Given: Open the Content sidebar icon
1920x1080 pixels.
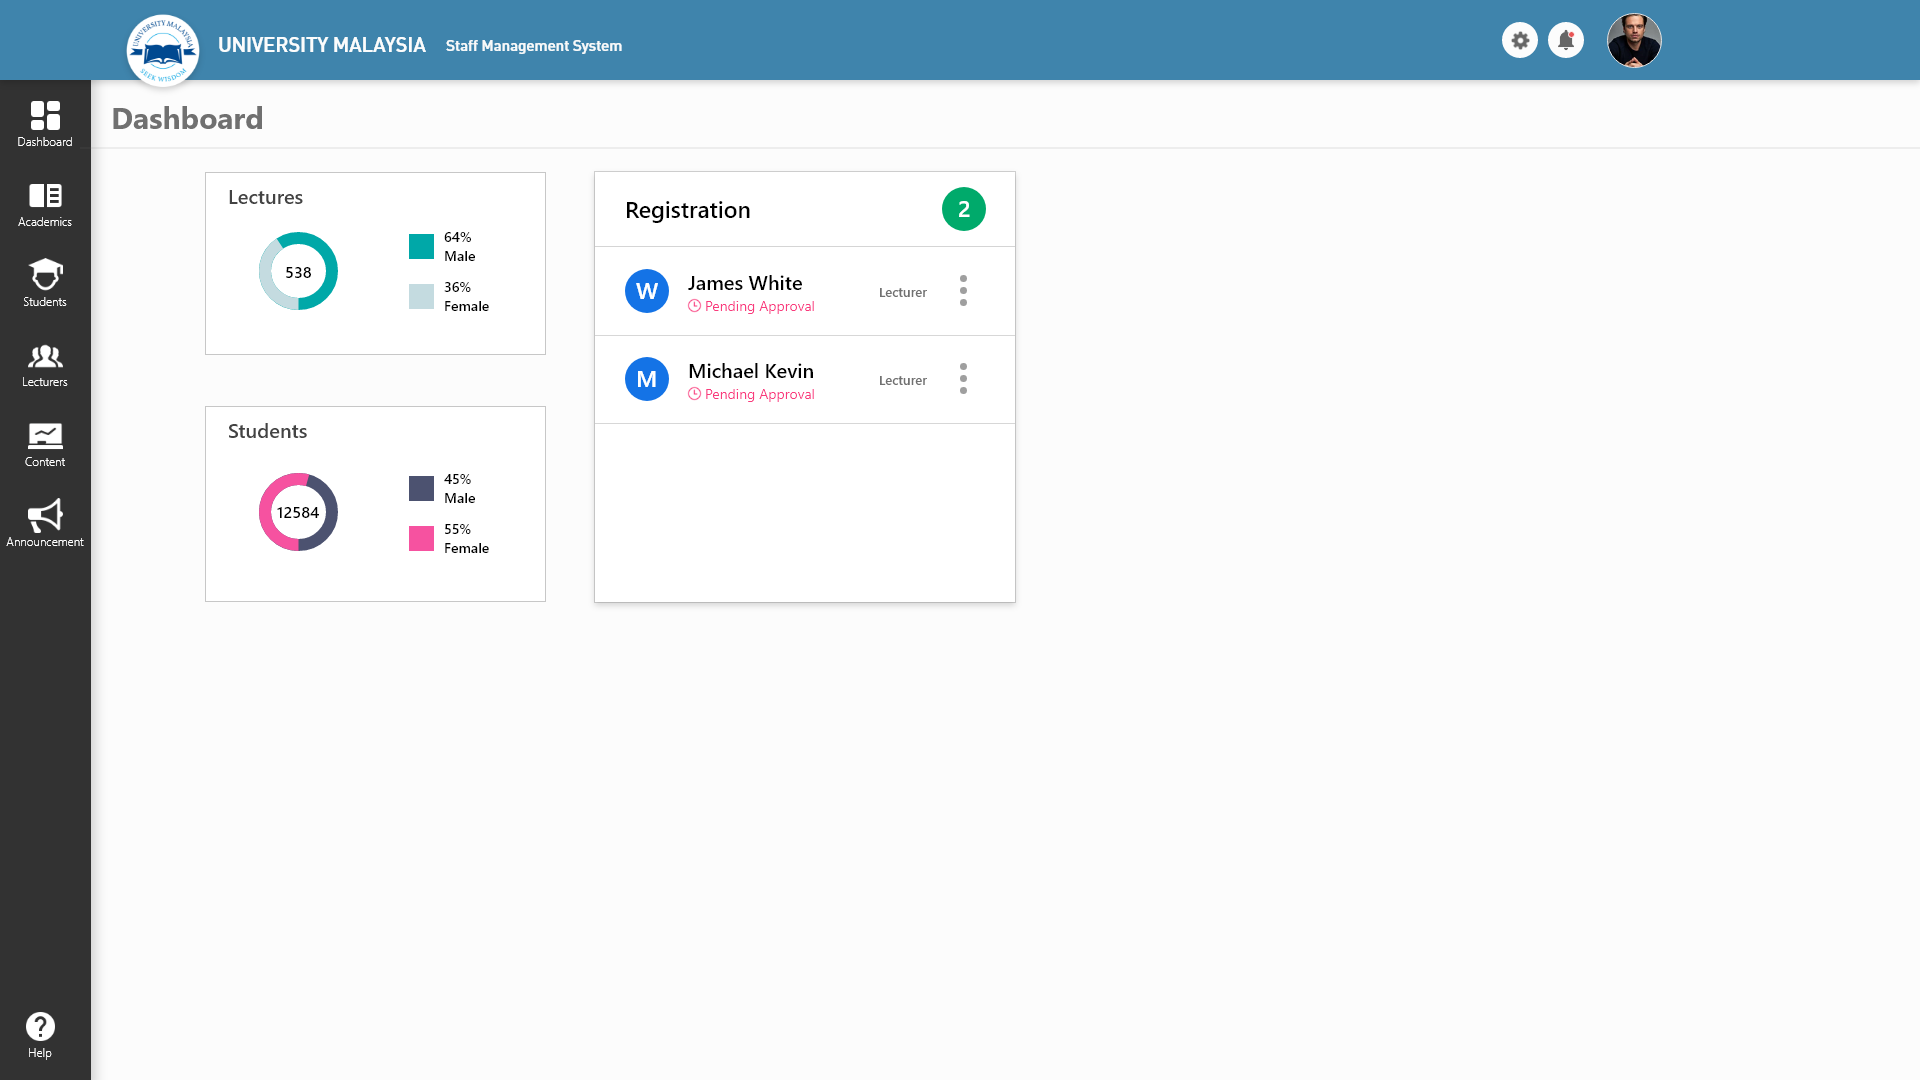Looking at the screenshot, I should pos(45,435).
